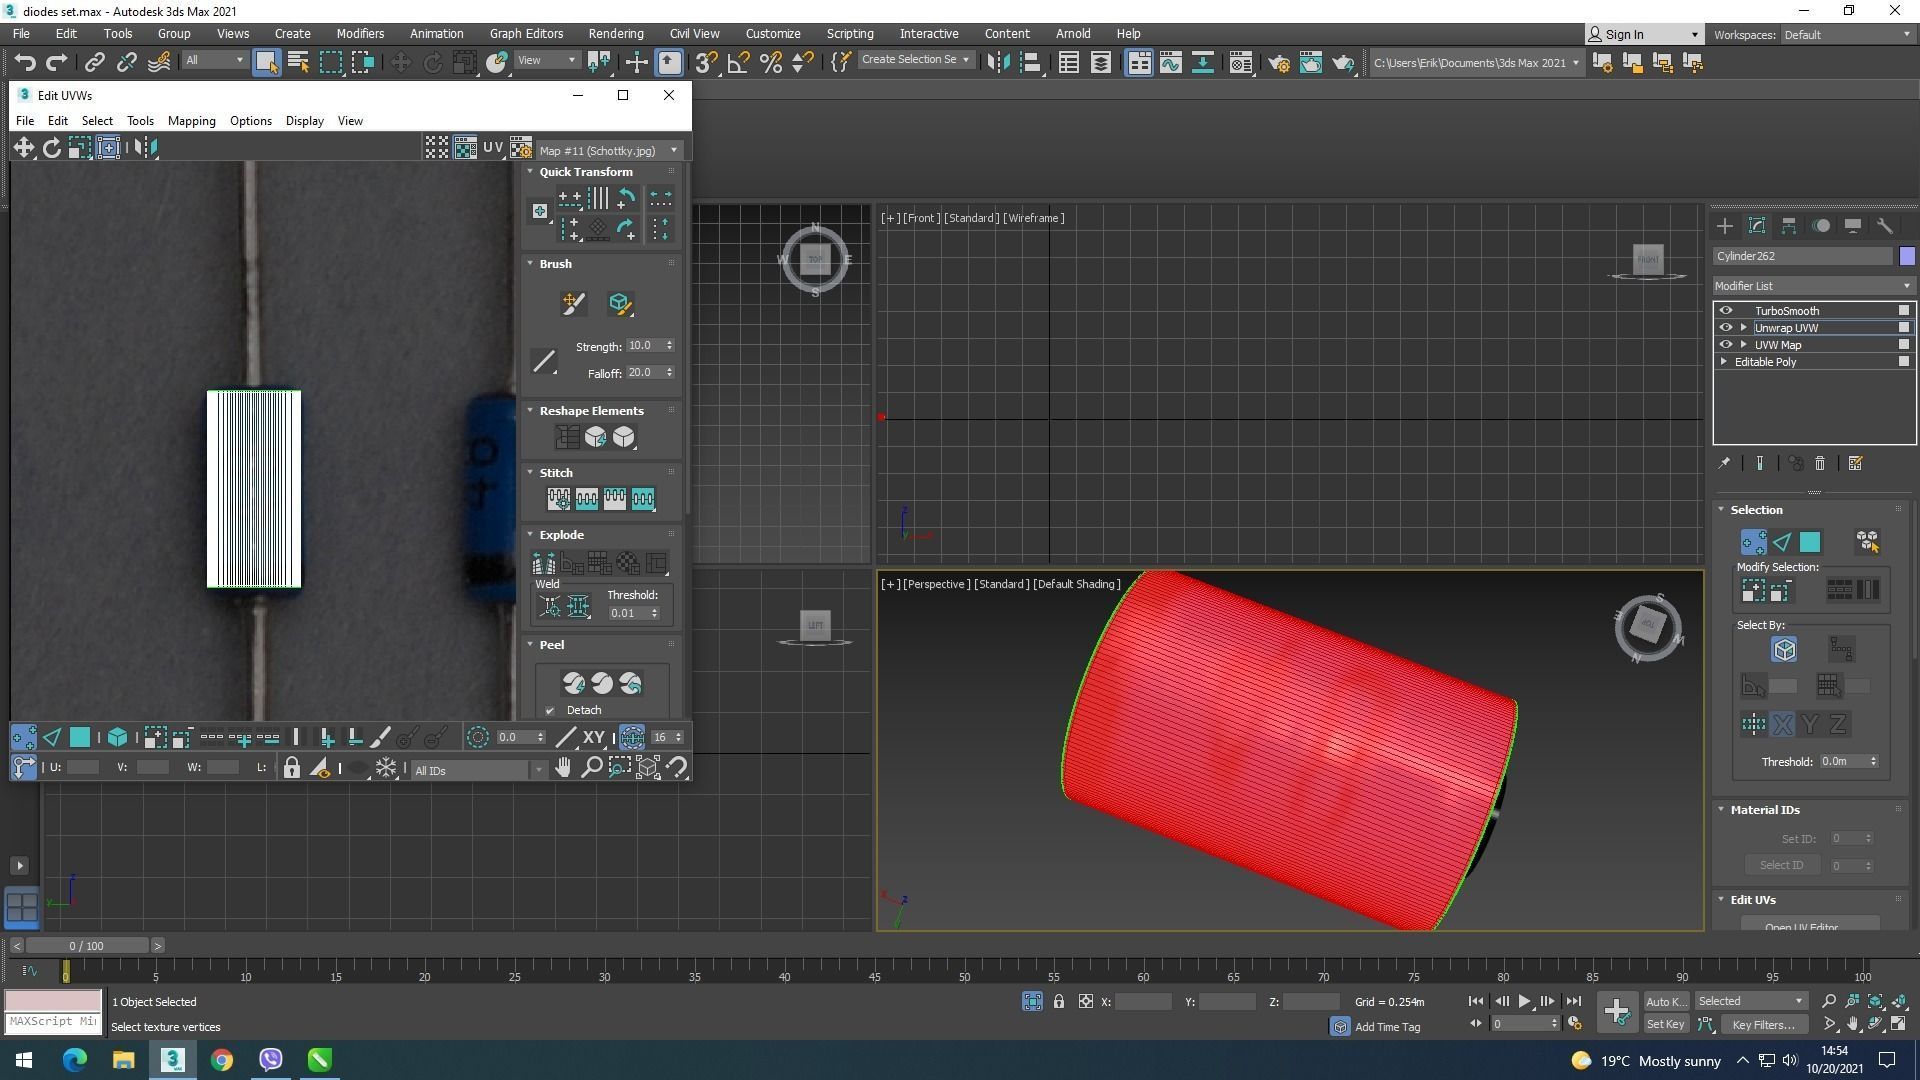Toggle visibility of Unwrap UVW modifier
The width and height of the screenshot is (1920, 1080).
1725,328
